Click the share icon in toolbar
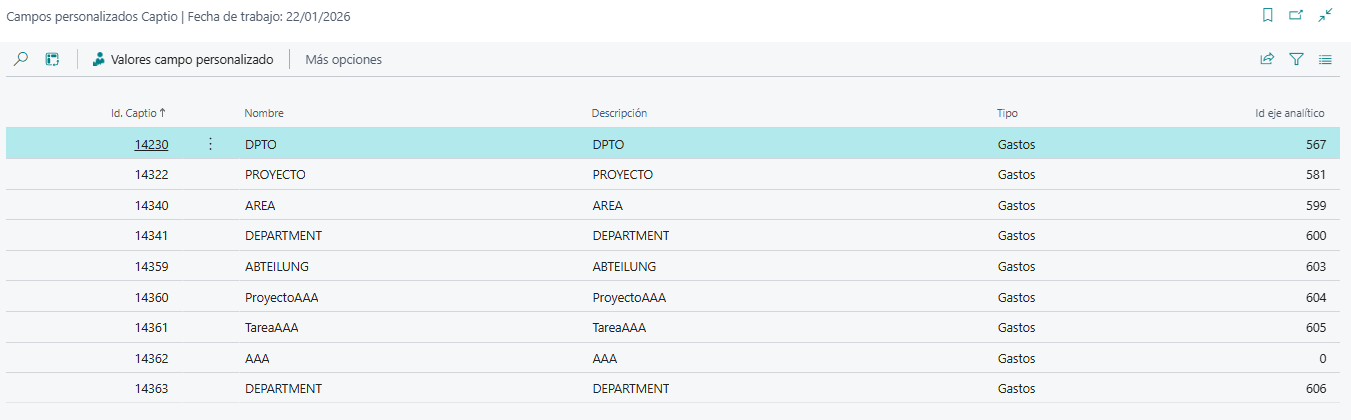The image size is (1351, 420). [x=1267, y=60]
